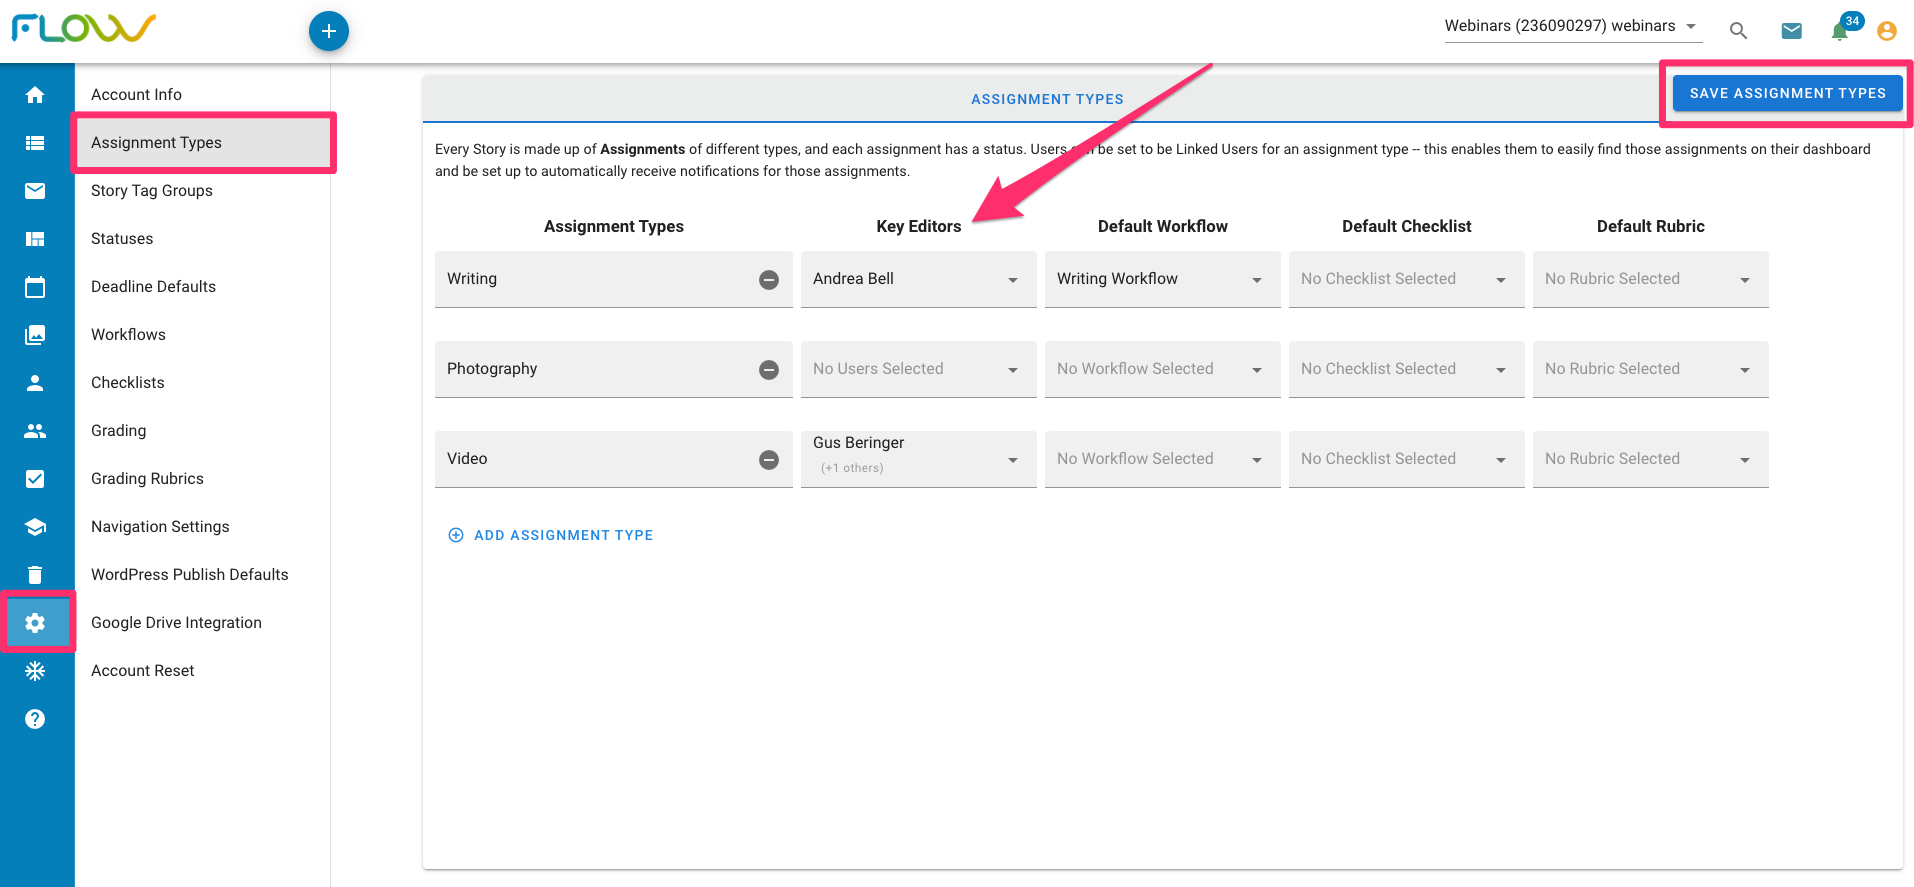Open the dashboard grid sidebar icon

pos(35,239)
